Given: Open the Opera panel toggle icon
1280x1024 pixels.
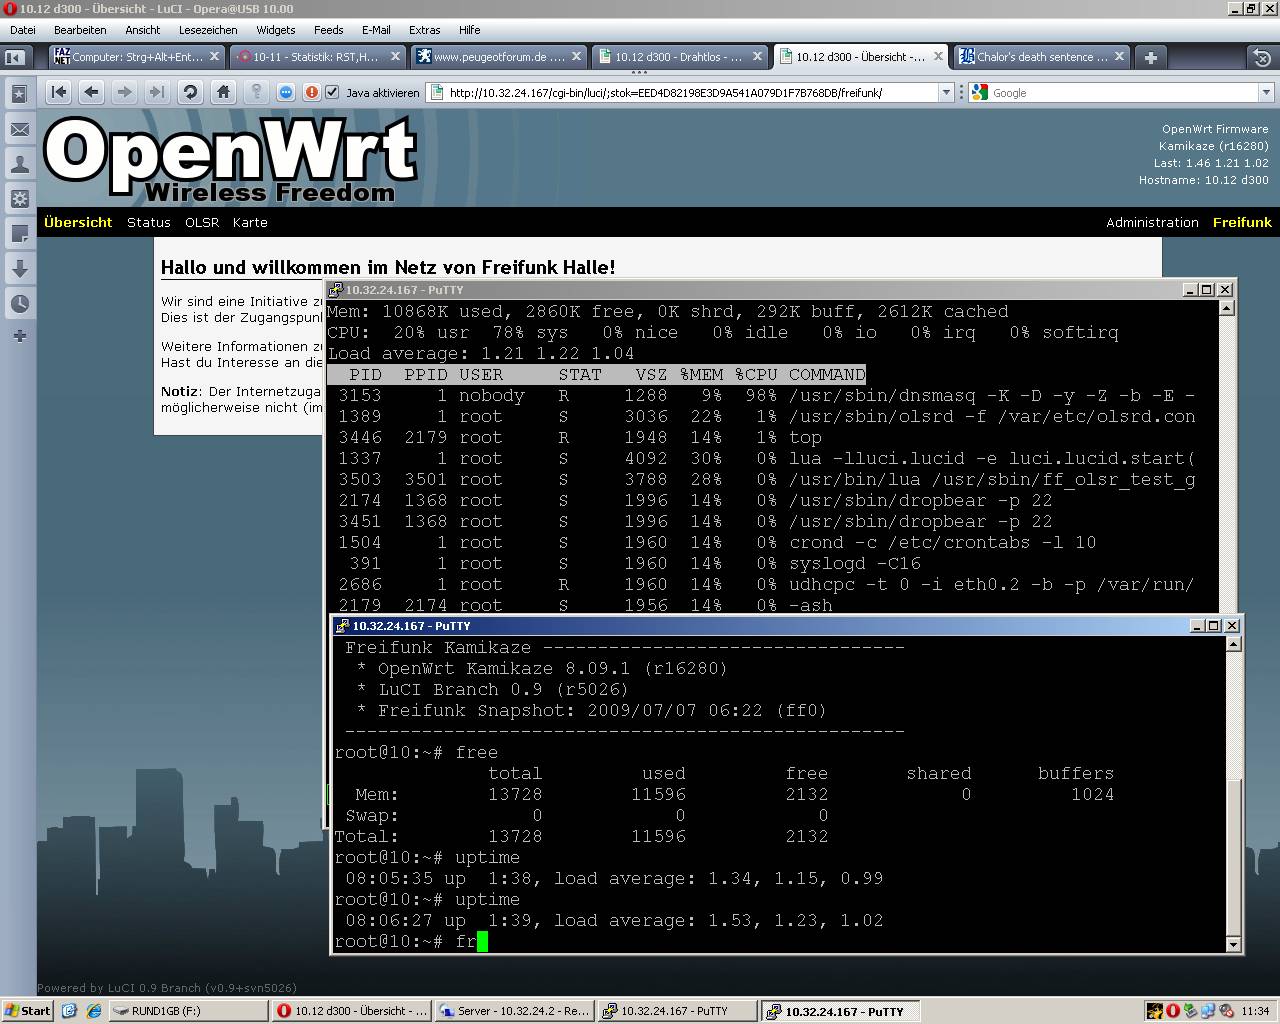Looking at the screenshot, I should pos(15,57).
